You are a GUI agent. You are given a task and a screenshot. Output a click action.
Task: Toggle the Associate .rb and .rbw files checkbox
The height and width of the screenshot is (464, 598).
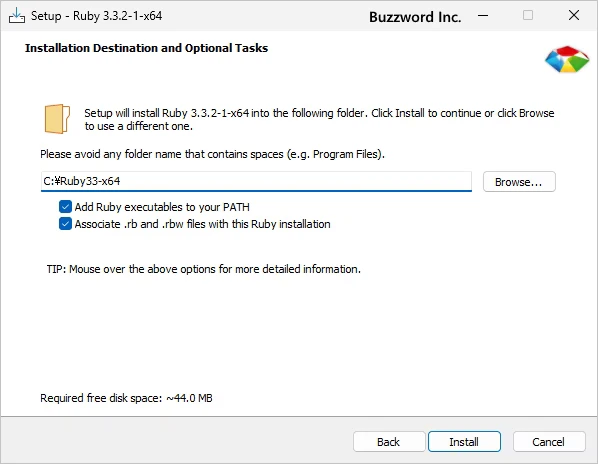[65, 224]
